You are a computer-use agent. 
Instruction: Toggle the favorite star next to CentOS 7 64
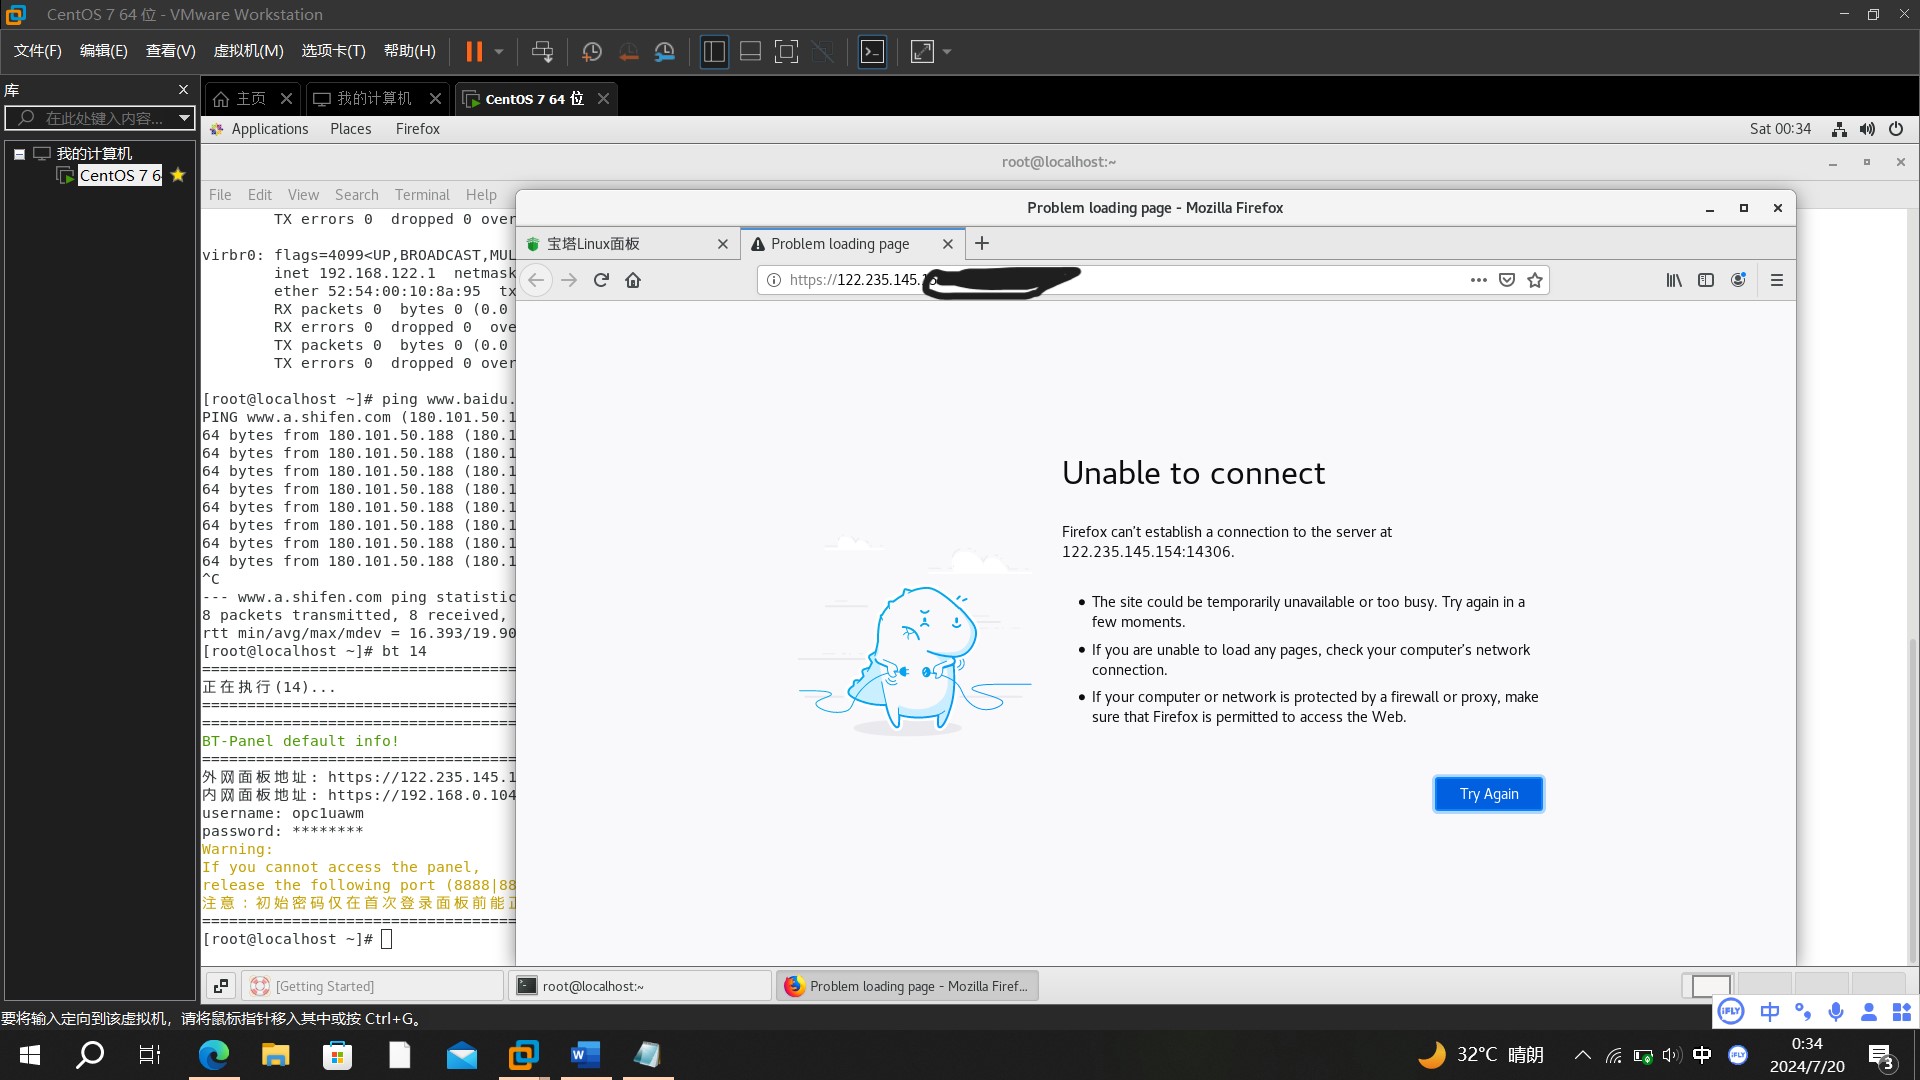(x=178, y=175)
